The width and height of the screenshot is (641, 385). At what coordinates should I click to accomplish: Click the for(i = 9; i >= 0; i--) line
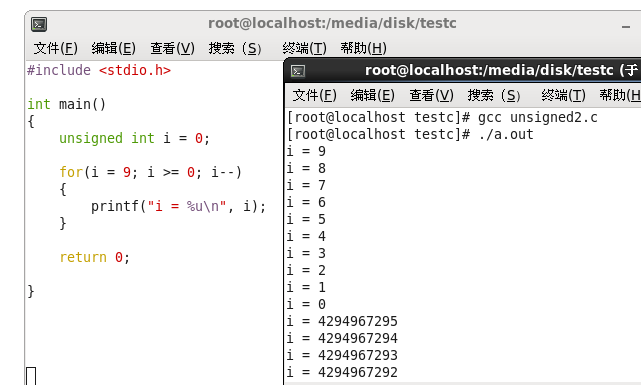tap(151, 172)
